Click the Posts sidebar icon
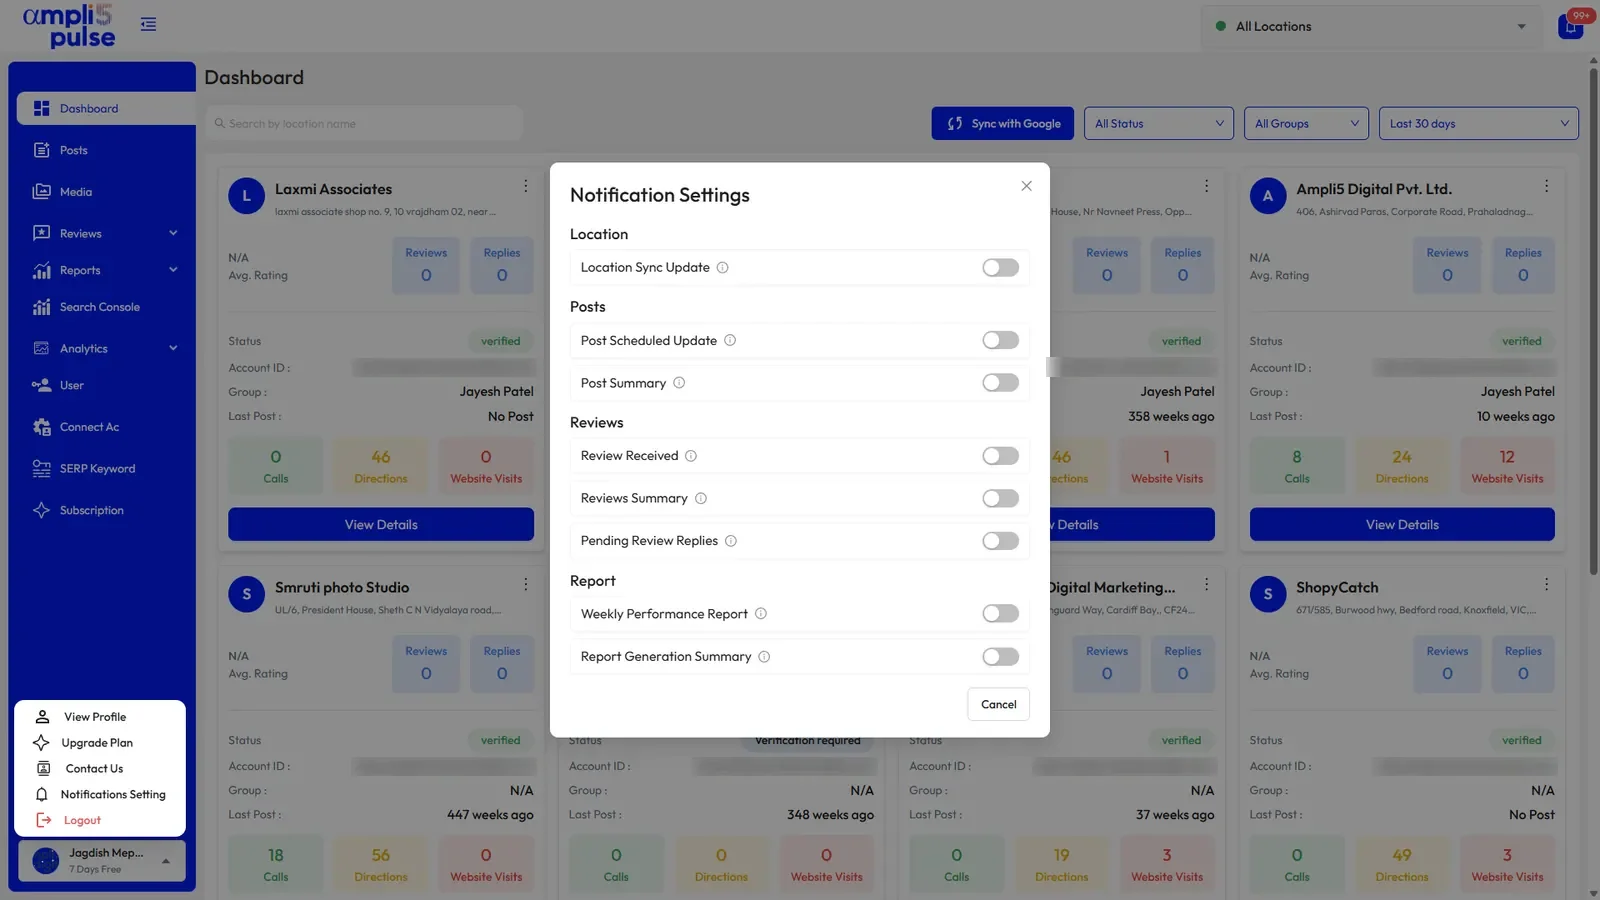Screen dimensions: 1600x900 (41, 150)
